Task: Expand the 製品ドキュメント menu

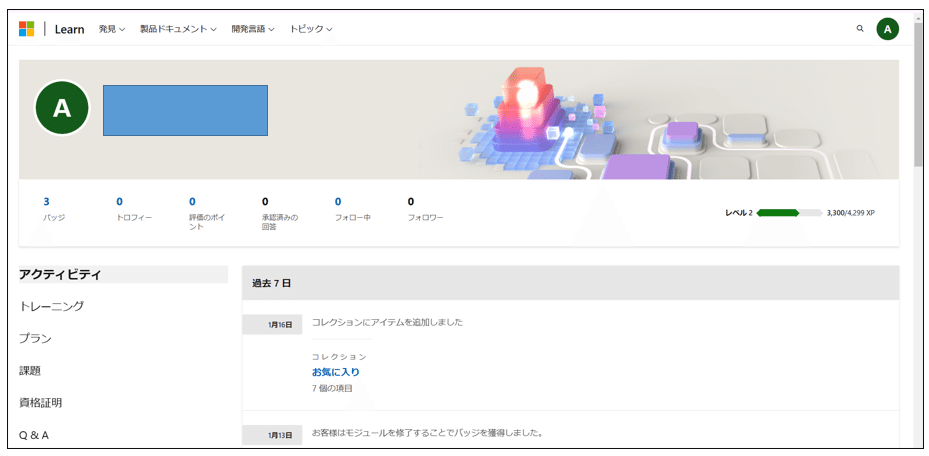Action: [x=178, y=29]
